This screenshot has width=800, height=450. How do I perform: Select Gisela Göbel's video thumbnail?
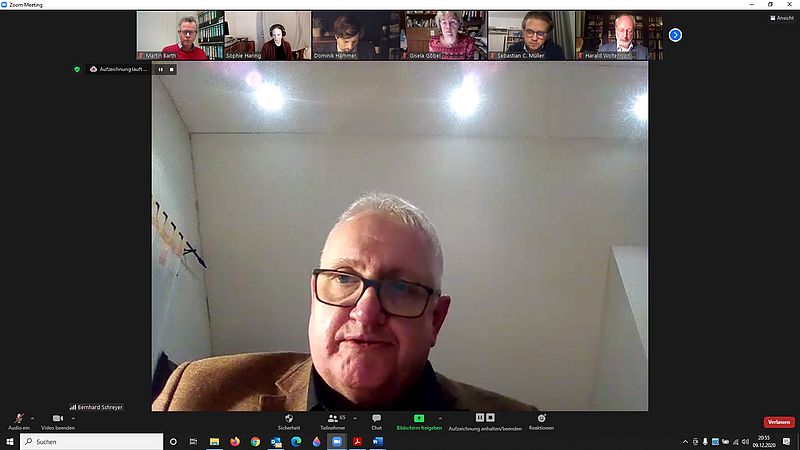[x=444, y=36]
